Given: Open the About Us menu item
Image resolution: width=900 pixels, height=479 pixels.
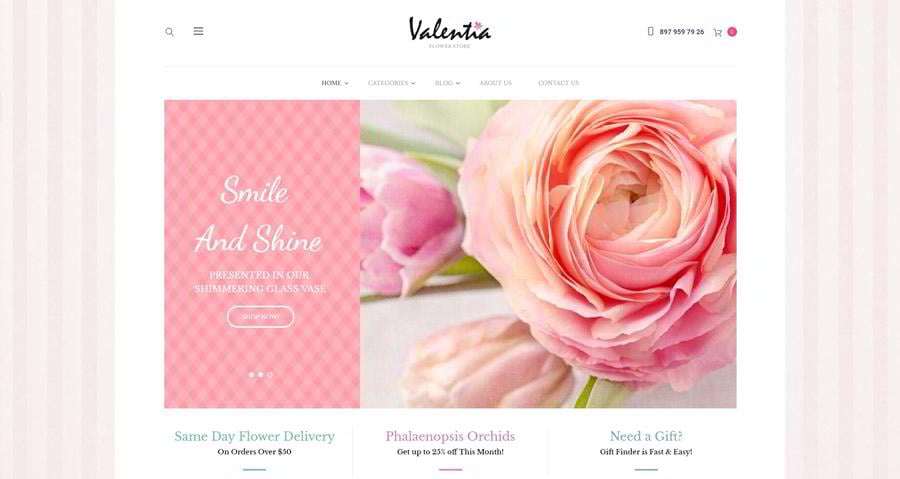Looking at the screenshot, I should tap(495, 83).
